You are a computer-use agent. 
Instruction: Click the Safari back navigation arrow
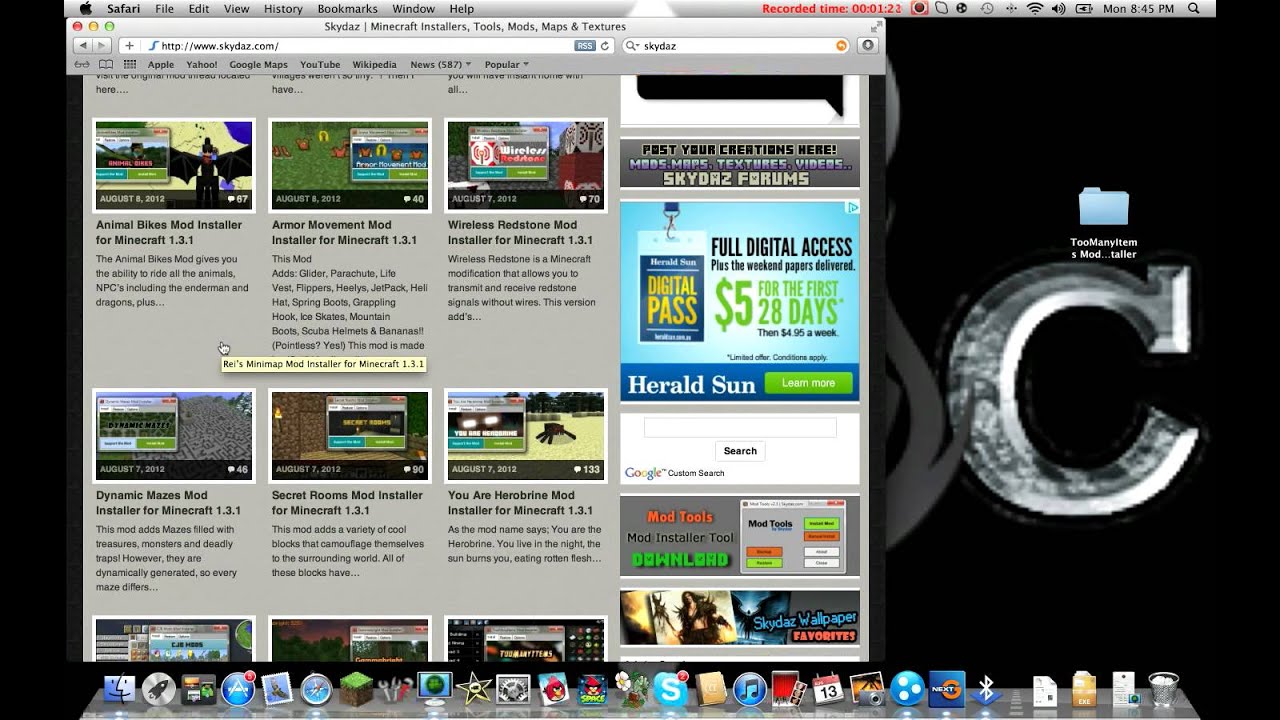tap(82, 46)
